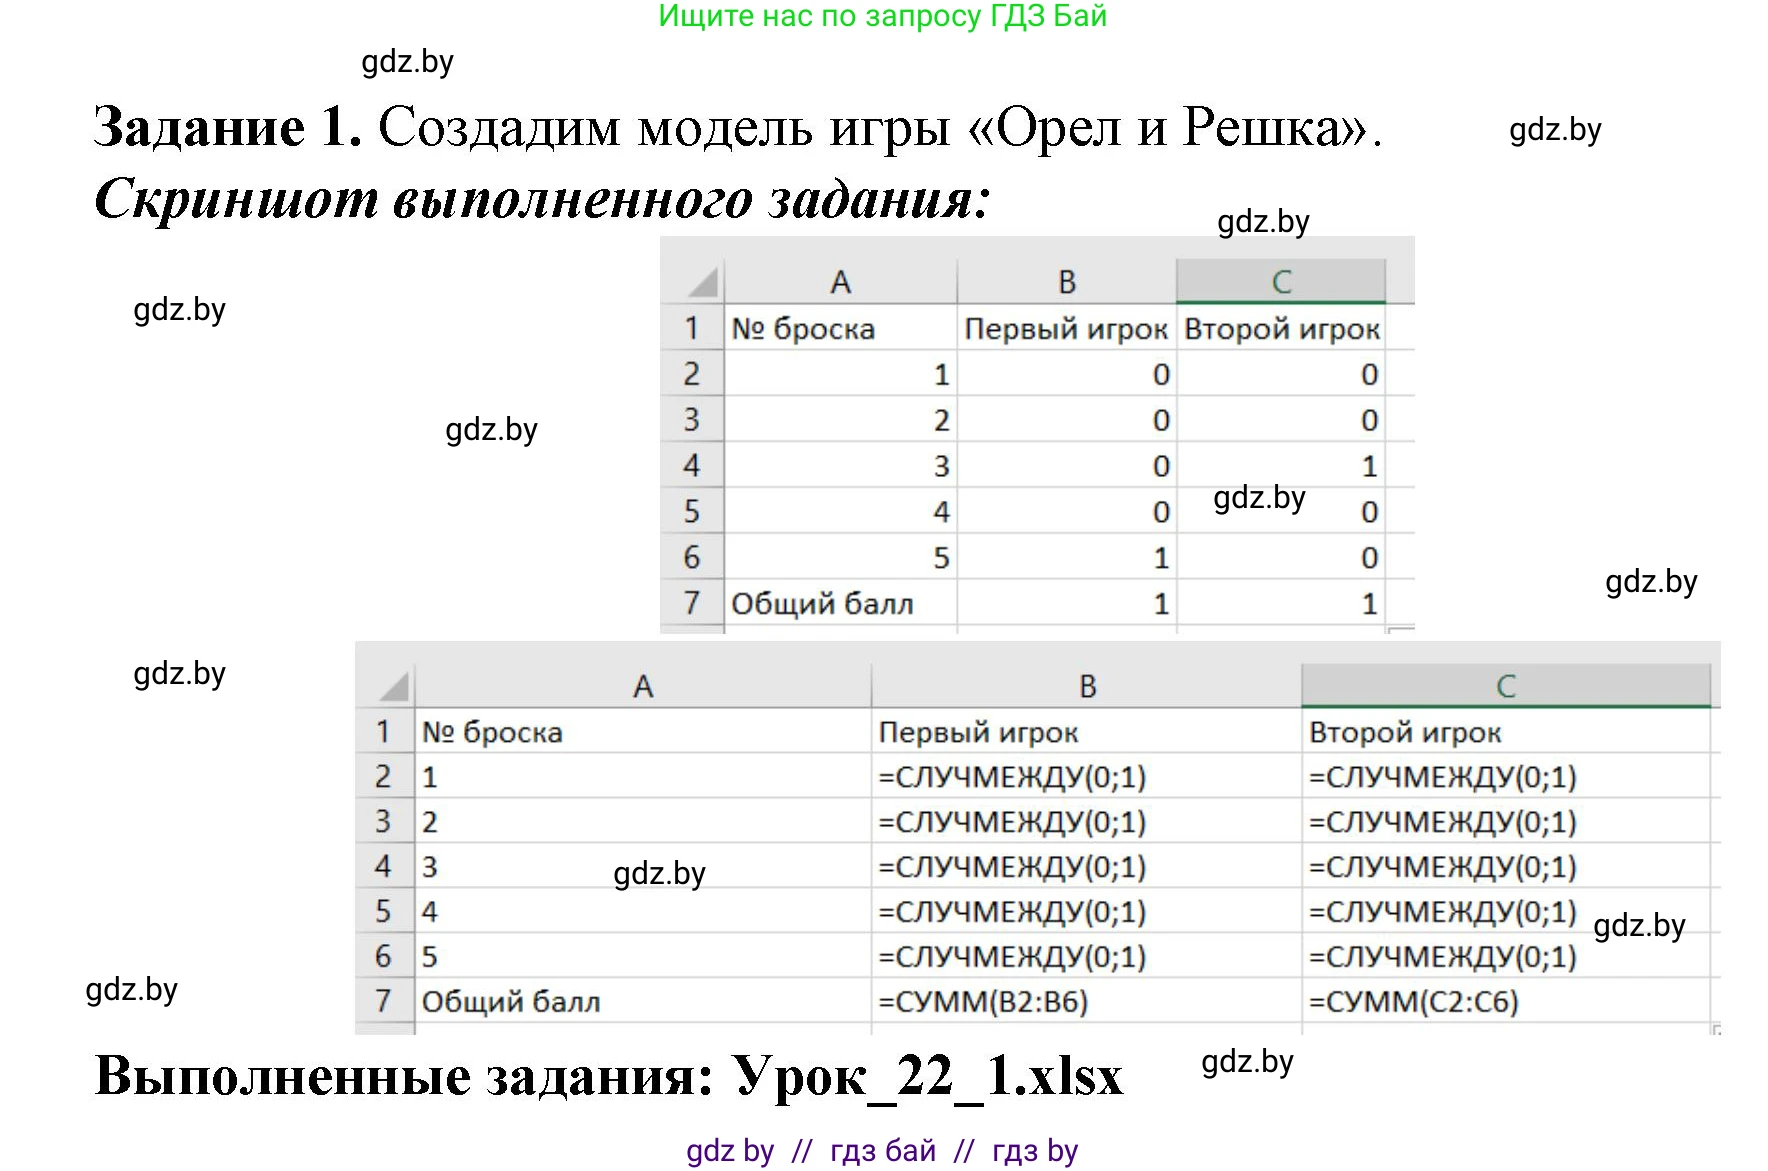Image resolution: width=1768 pixels, height=1171 pixels.
Task: Select the highlighted column C header in top table
Action: click(x=1283, y=281)
